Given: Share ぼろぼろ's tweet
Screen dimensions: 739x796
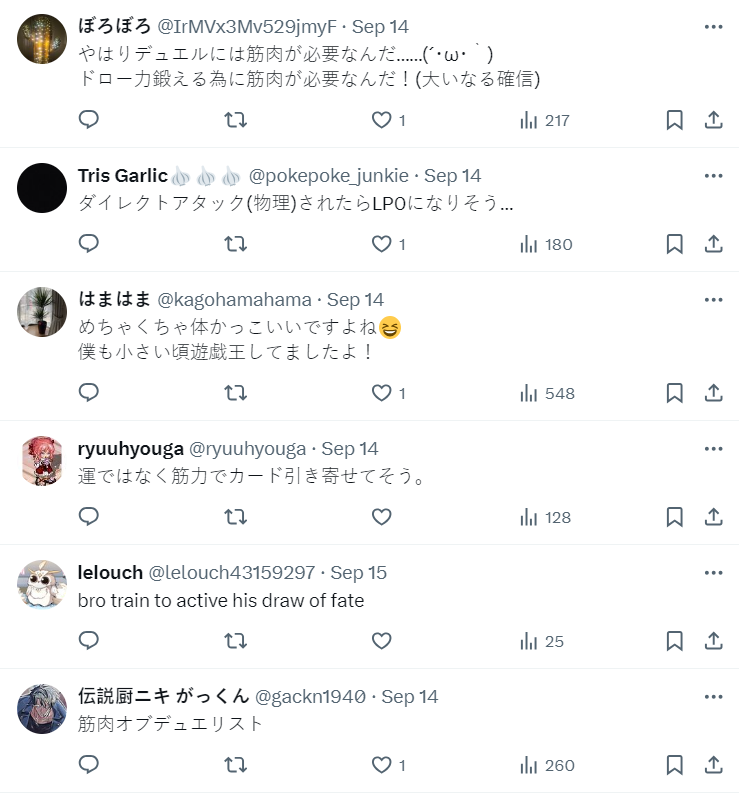Looking at the screenshot, I should (713, 120).
